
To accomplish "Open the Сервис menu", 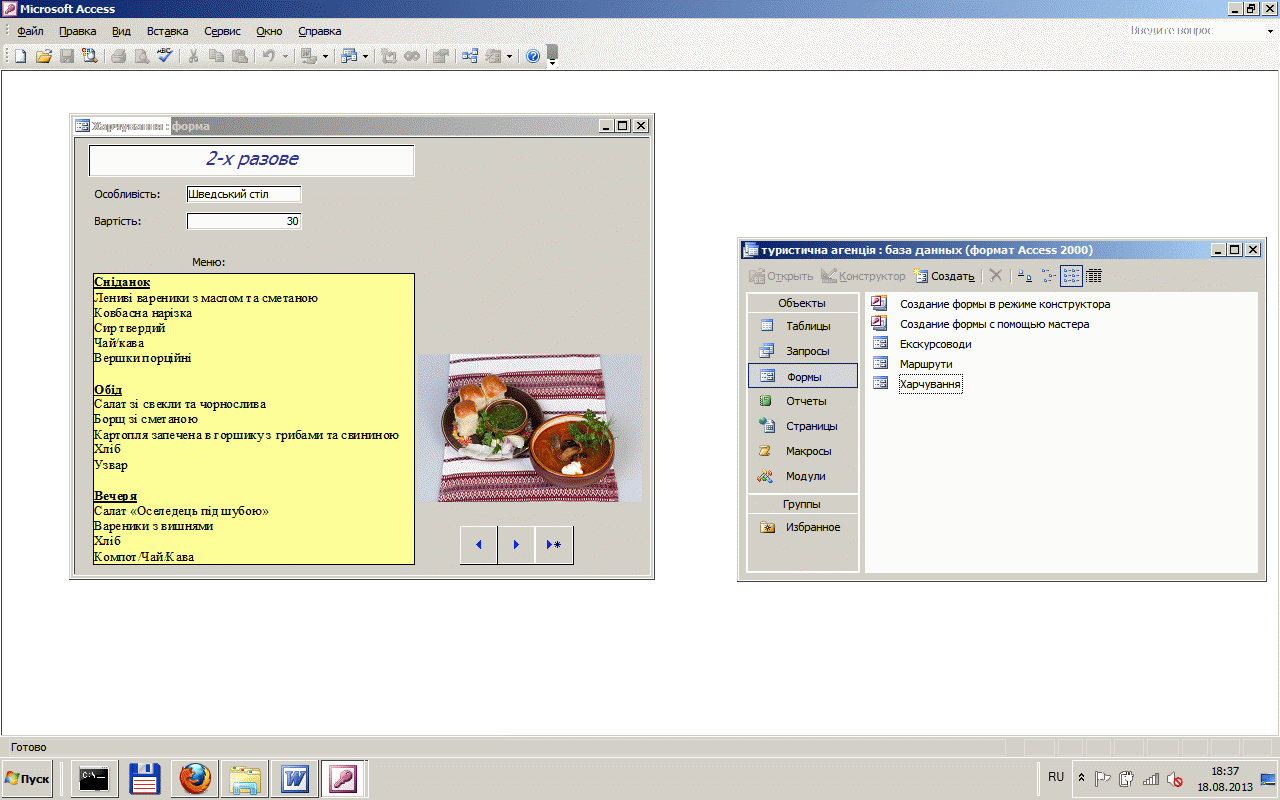I will [x=221, y=31].
